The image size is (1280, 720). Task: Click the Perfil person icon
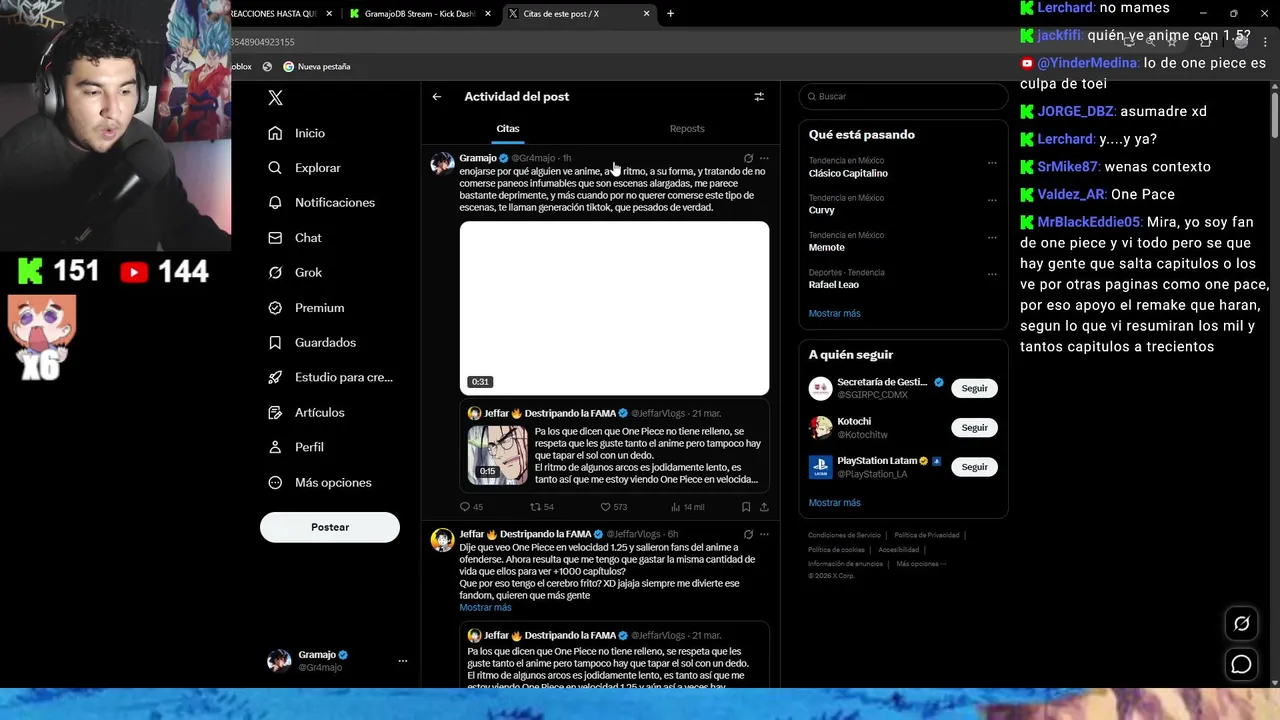tap(275, 448)
